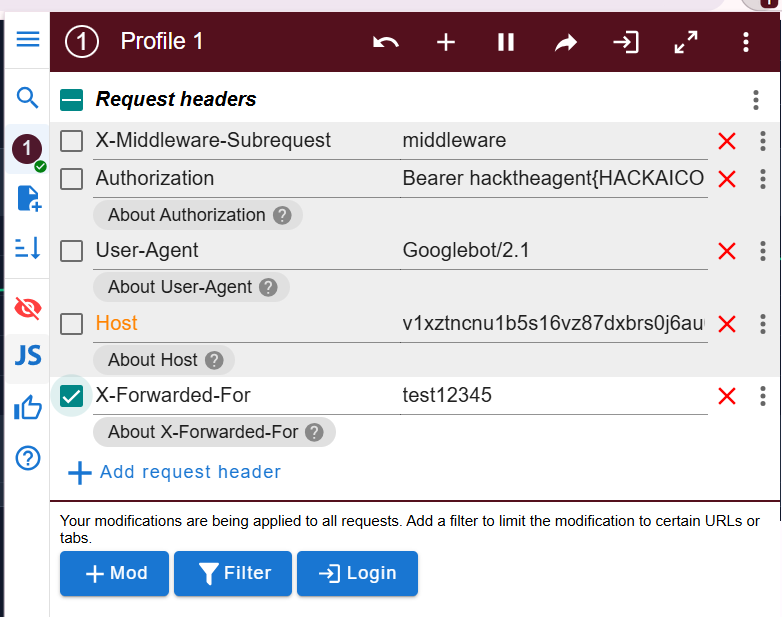Select Profile 1 badge in sidebar
Viewport: 782px width, 617px height.
pyautogui.click(x=27, y=149)
